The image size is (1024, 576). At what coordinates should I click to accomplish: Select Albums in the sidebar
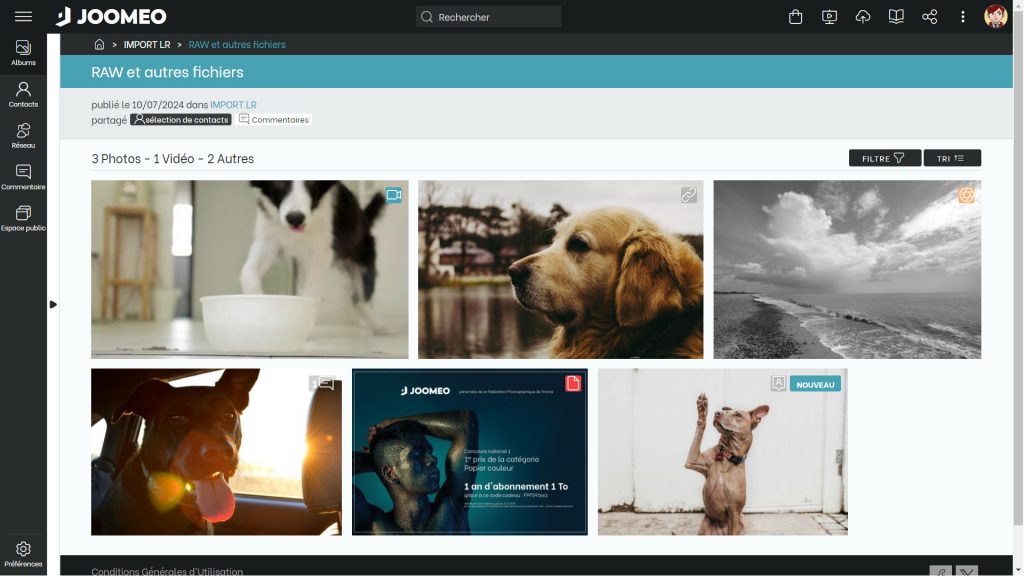pos(23,54)
